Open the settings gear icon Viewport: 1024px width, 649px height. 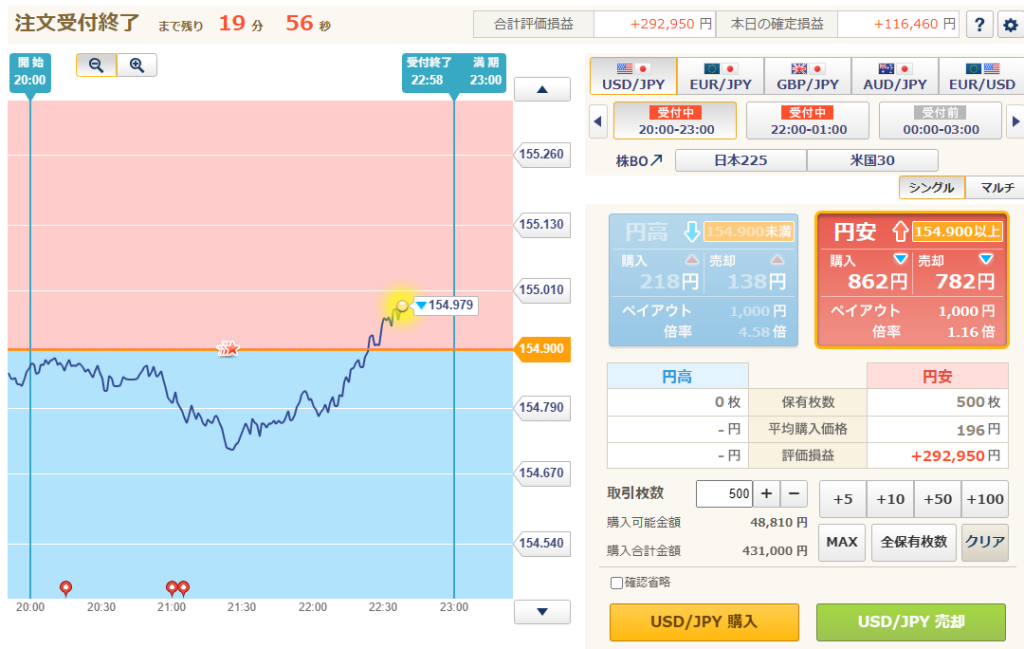1008,24
